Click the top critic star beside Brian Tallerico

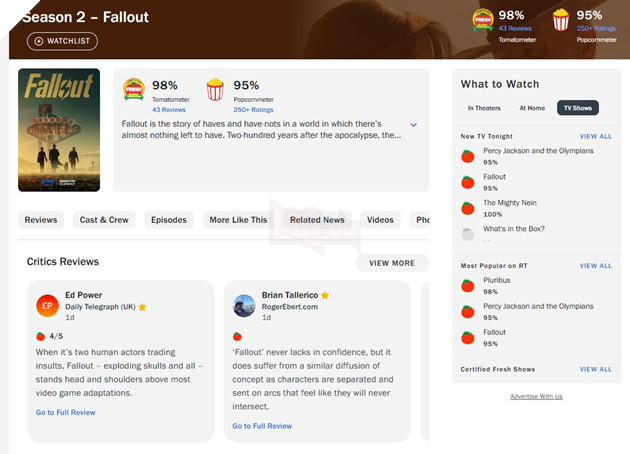325,295
